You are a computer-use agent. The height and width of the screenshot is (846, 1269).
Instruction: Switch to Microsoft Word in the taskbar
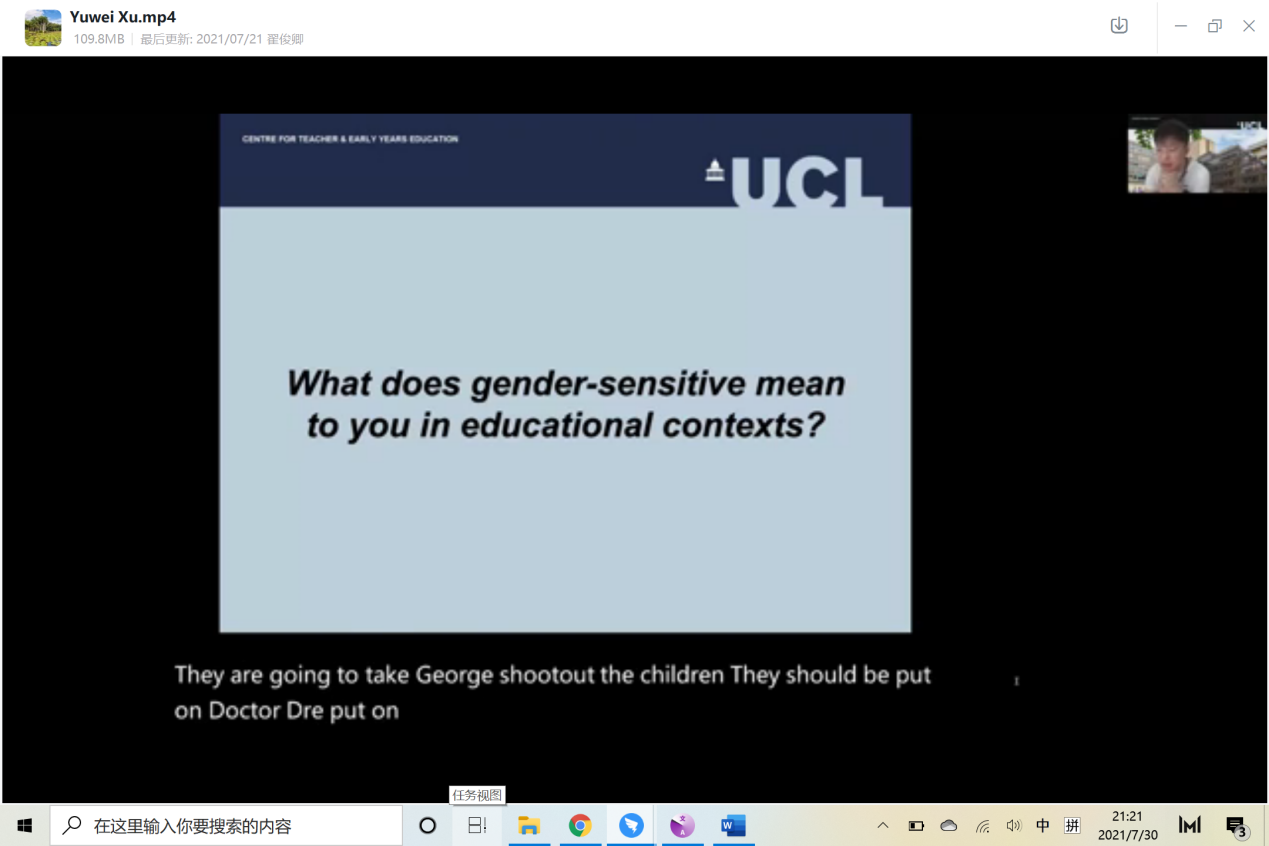click(733, 826)
